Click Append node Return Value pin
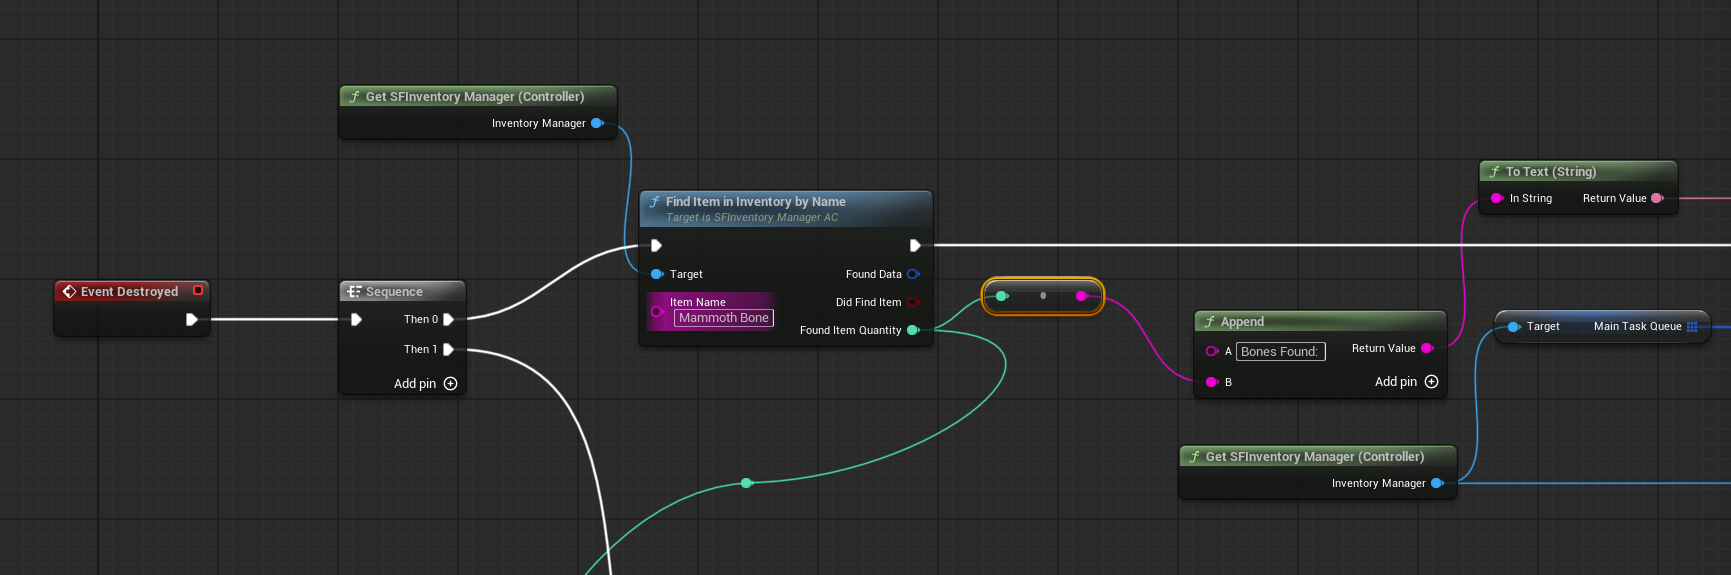1731x575 pixels. [1427, 348]
